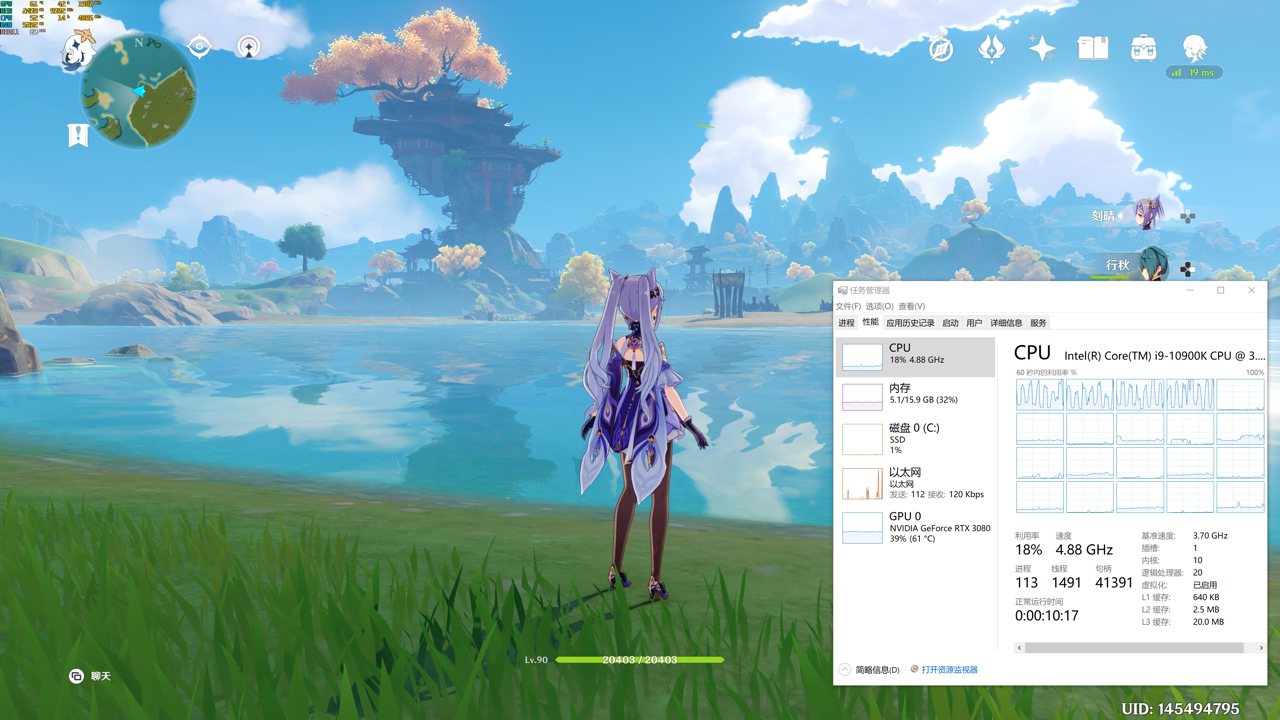Open the 用户 tab
The height and width of the screenshot is (720, 1280).
tap(974, 323)
